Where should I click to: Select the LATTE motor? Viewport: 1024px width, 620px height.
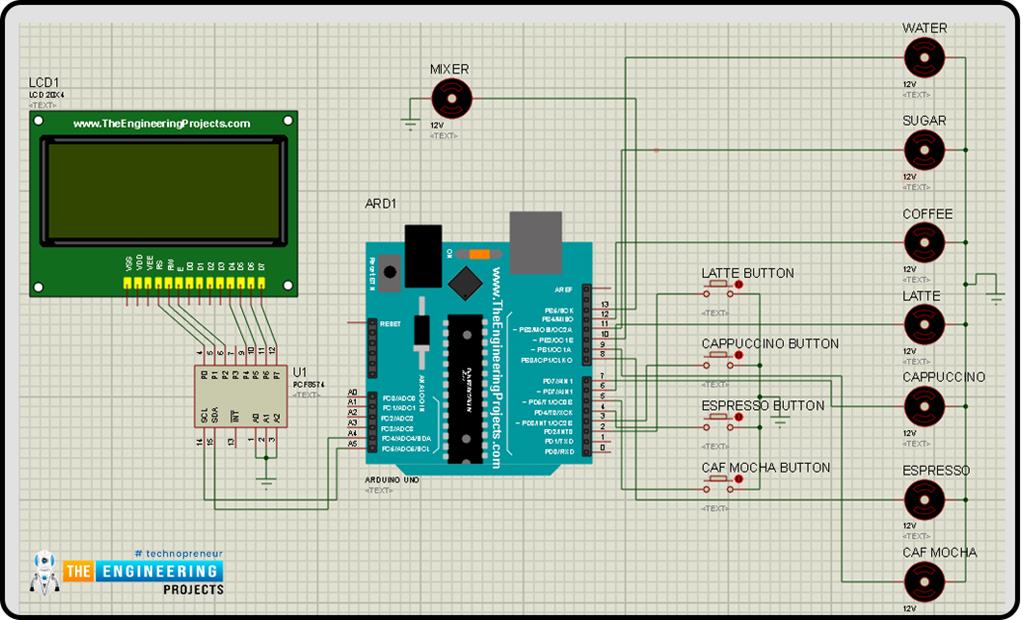(924, 324)
